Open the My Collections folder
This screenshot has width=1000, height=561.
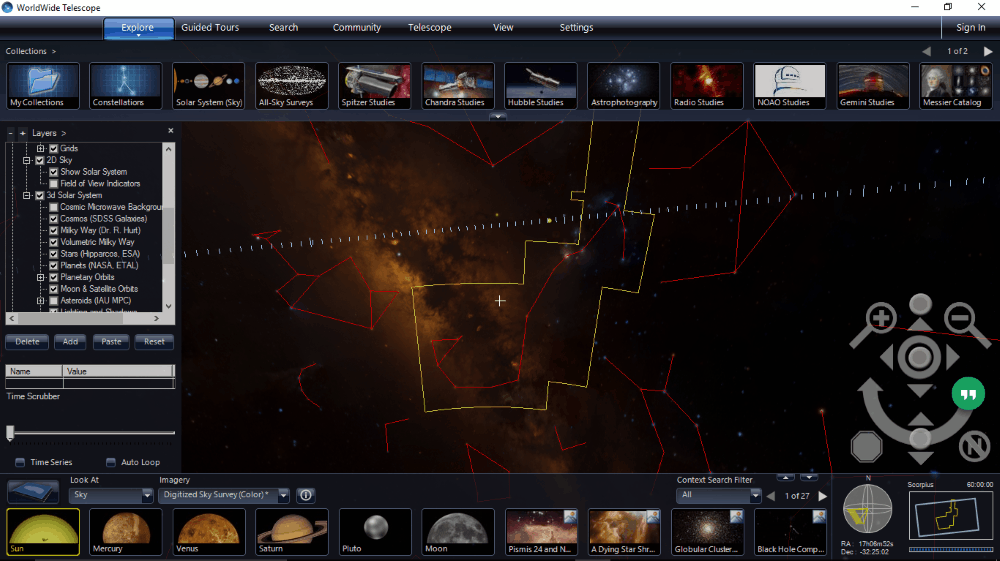pos(43,85)
